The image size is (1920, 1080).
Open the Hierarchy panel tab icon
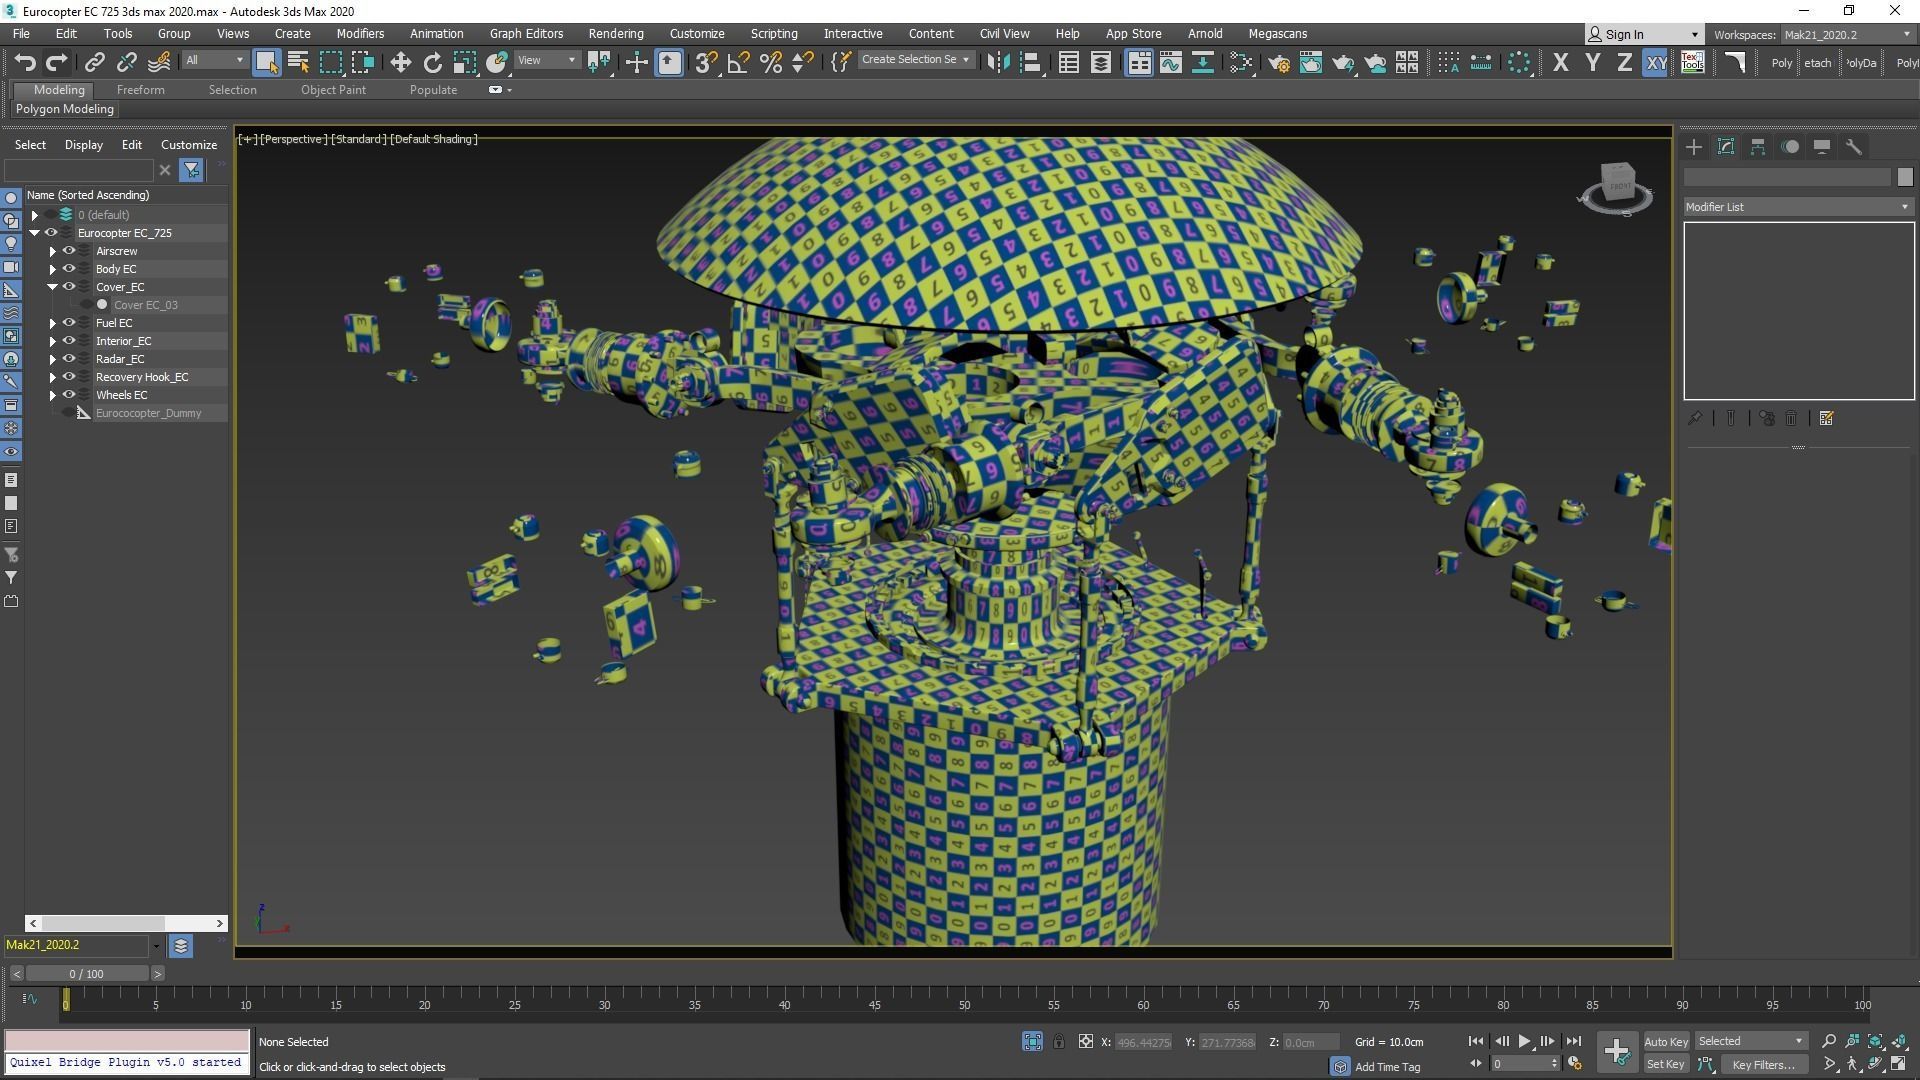pyautogui.click(x=1758, y=147)
